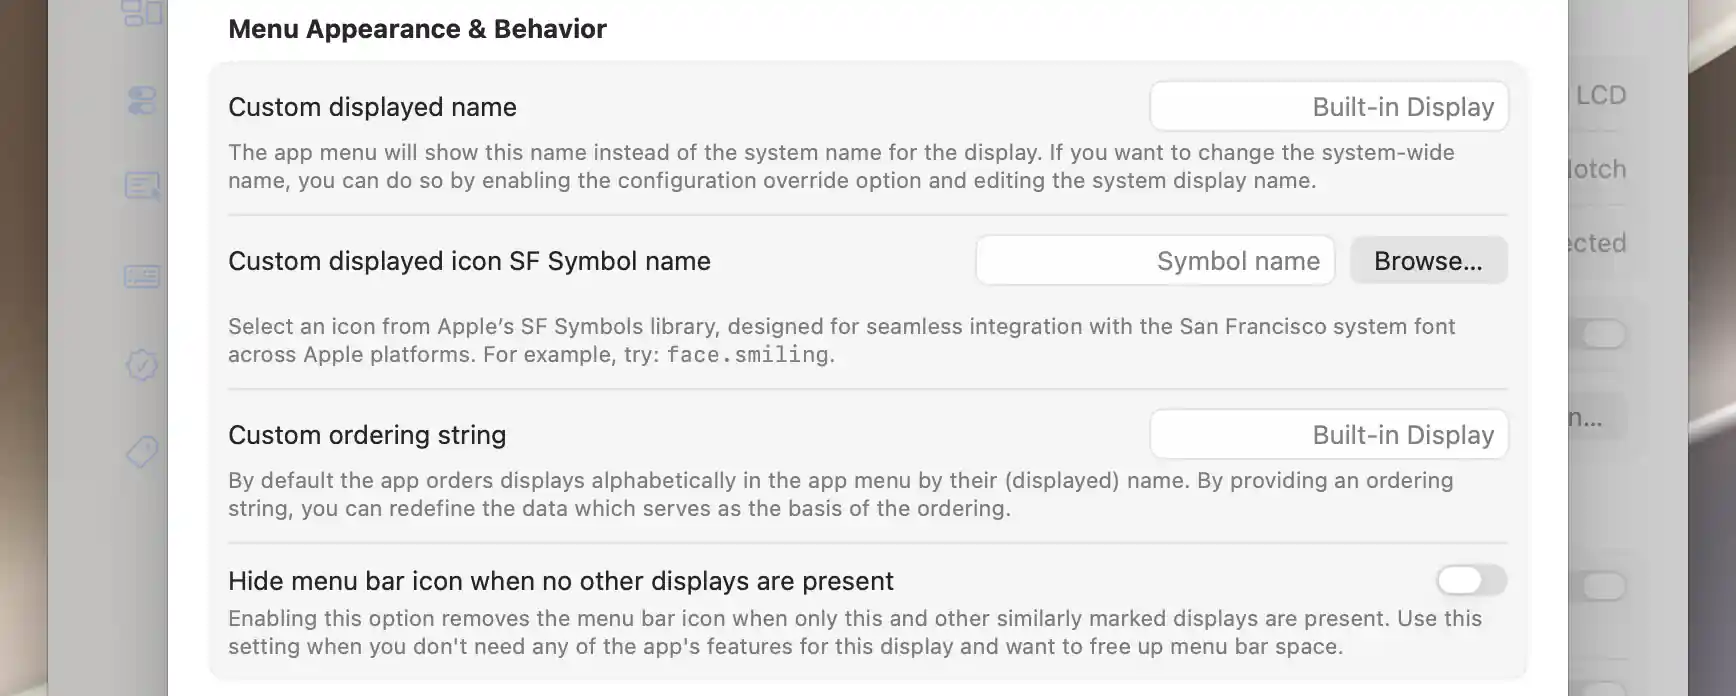Select the checkmark seal sidebar icon
This screenshot has width=1736, height=696.
click(142, 364)
